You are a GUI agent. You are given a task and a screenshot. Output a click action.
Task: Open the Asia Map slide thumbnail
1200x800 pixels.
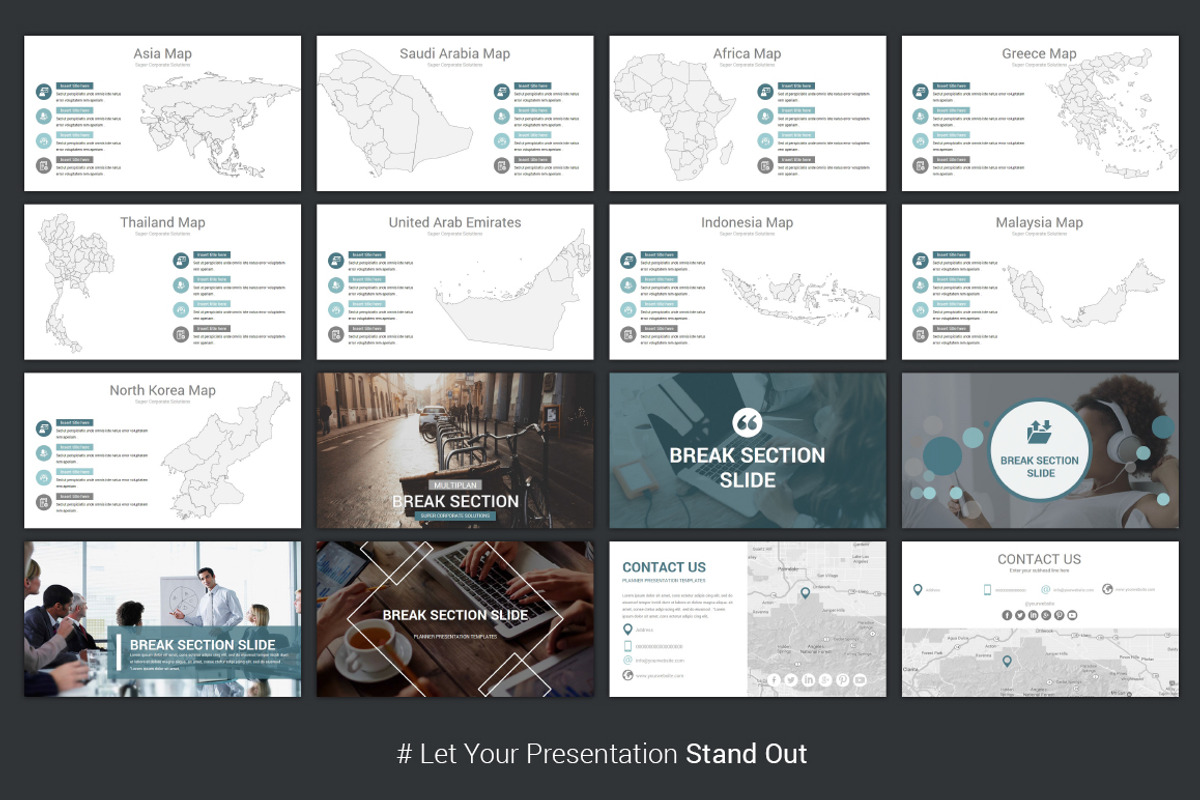pos(162,112)
